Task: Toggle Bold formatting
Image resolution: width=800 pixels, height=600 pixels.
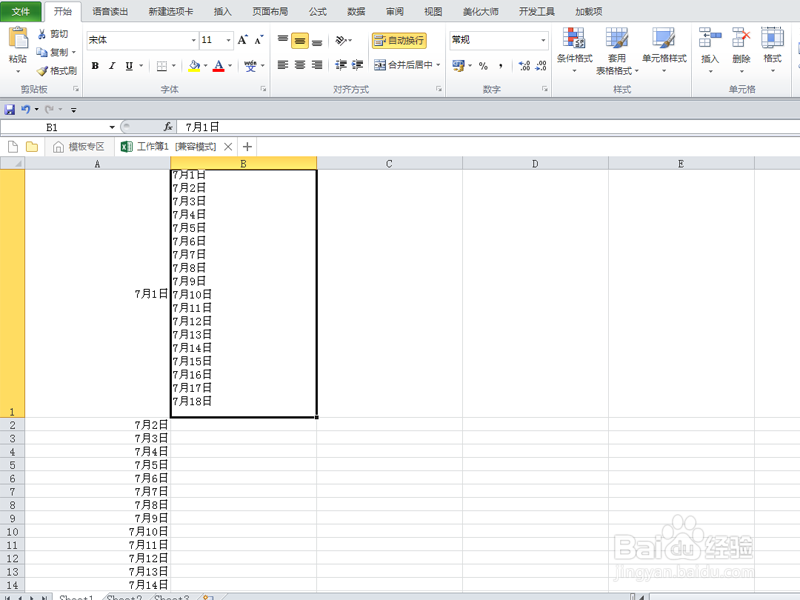Action: [x=95, y=66]
